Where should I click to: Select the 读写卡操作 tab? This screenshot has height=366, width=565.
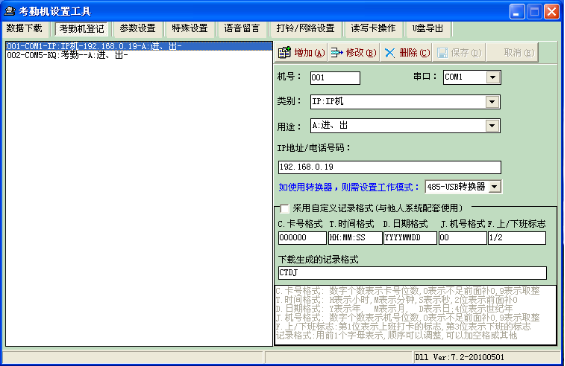click(373, 28)
